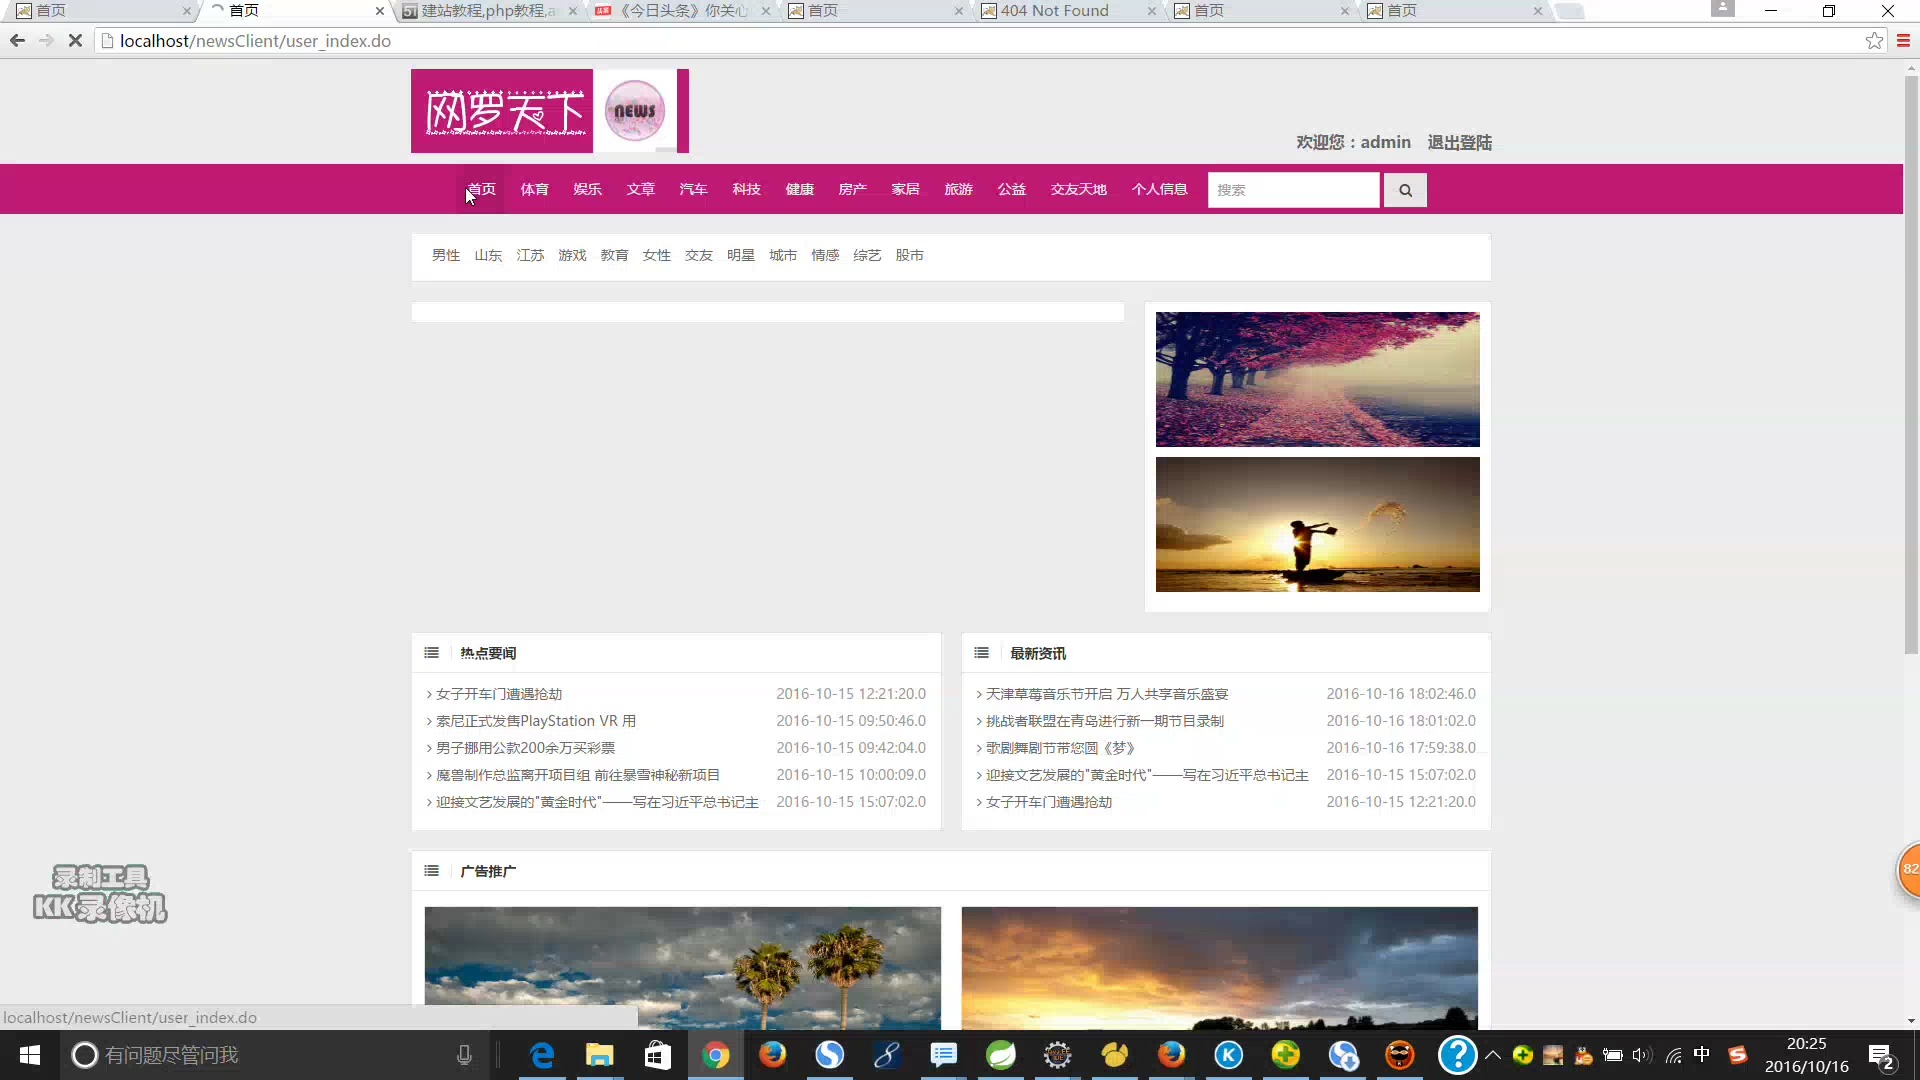This screenshot has height=1080, width=1920.
Task: Click the 网罗天下 site logo
Action: pos(550,111)
